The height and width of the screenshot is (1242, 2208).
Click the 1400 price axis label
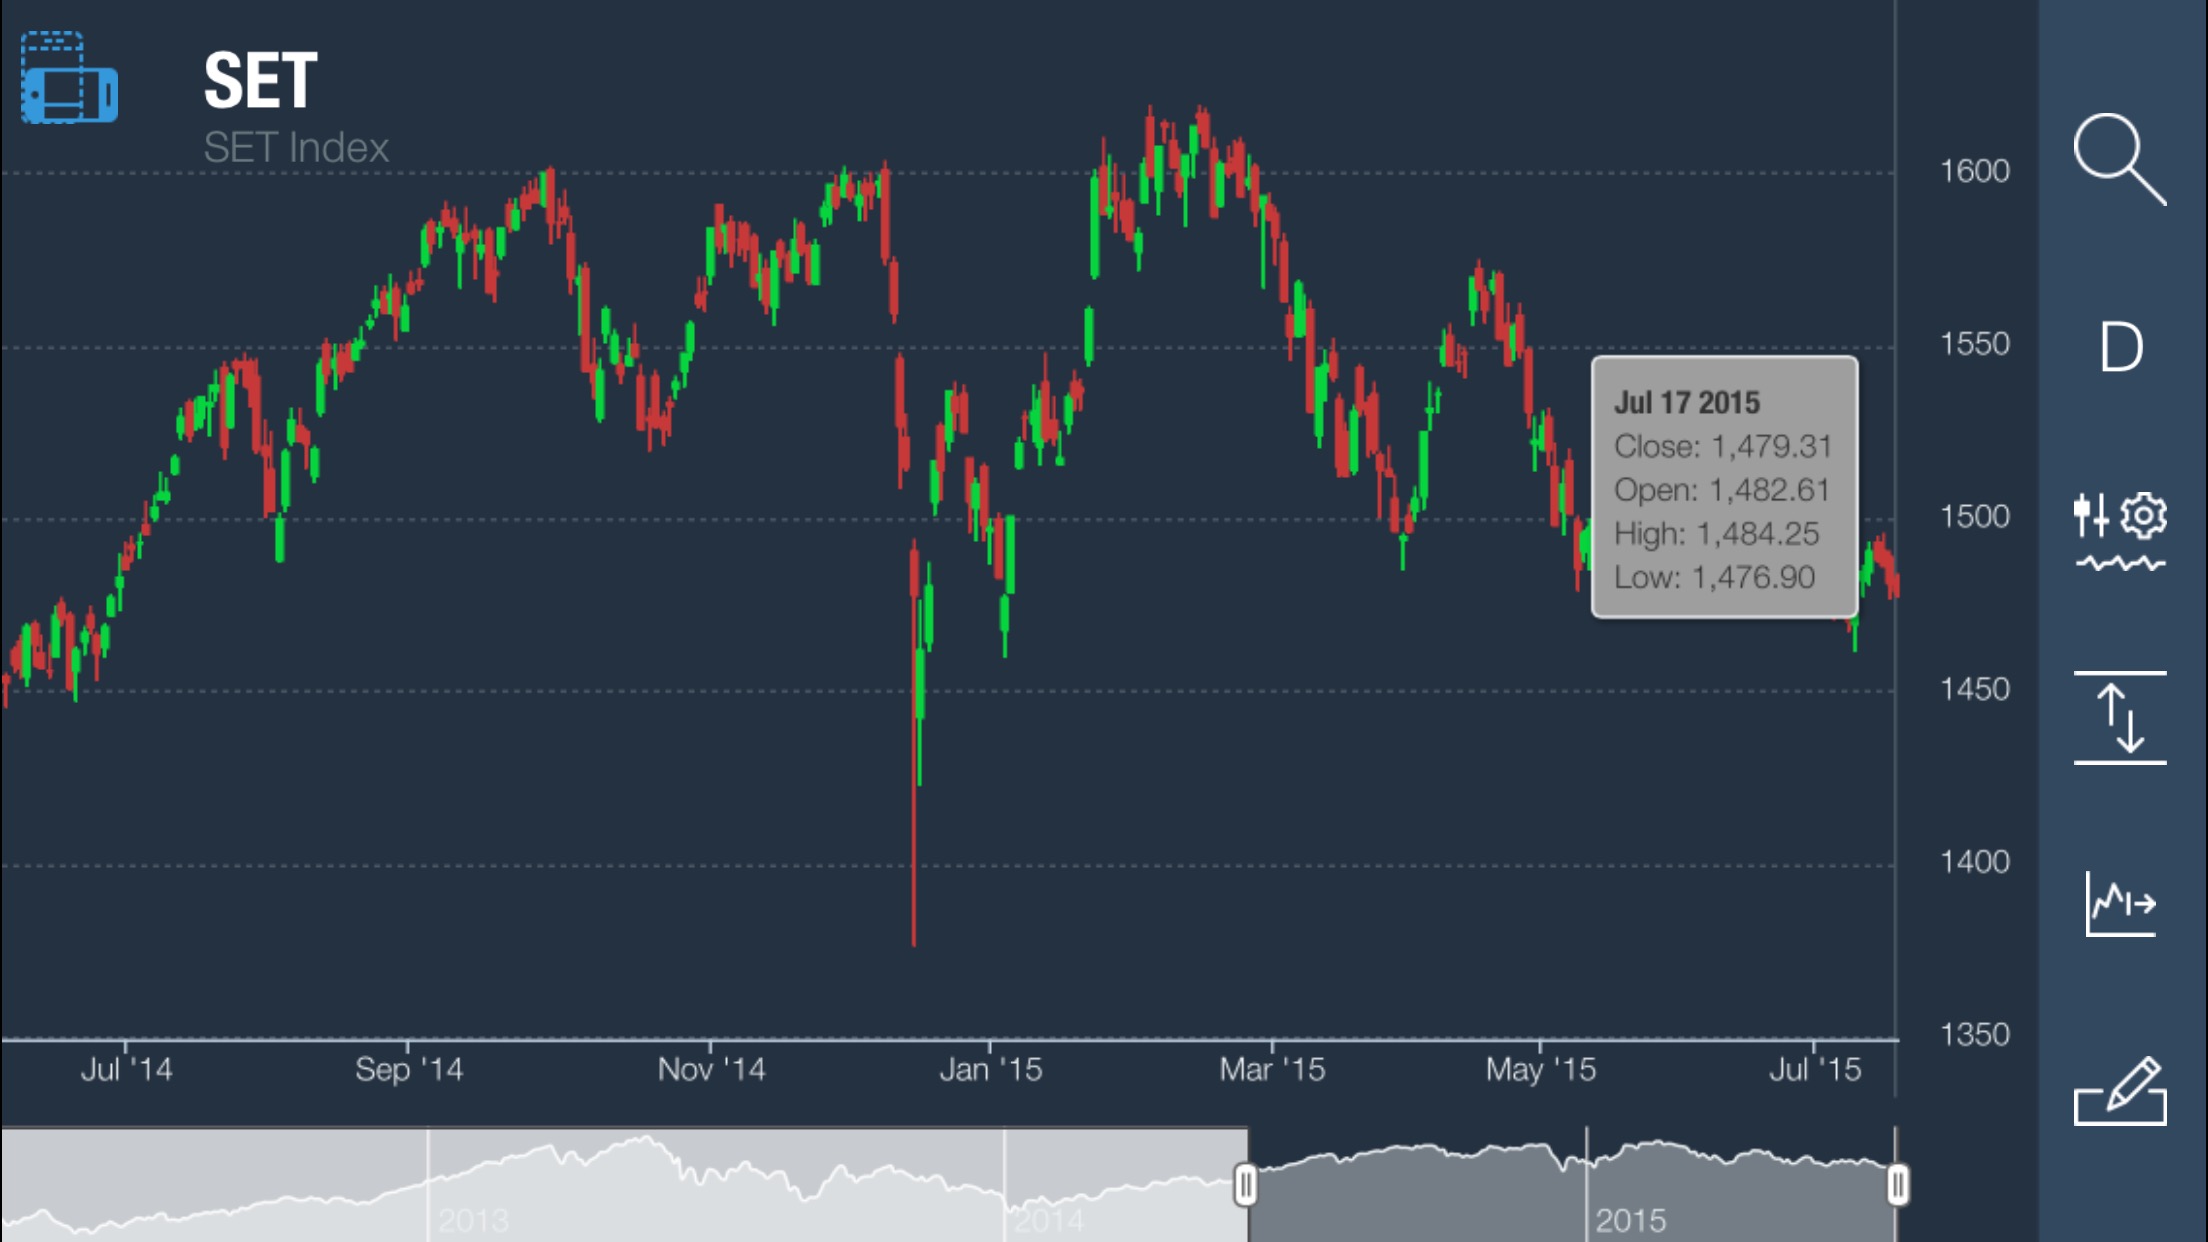click(x=1974, y=862)
